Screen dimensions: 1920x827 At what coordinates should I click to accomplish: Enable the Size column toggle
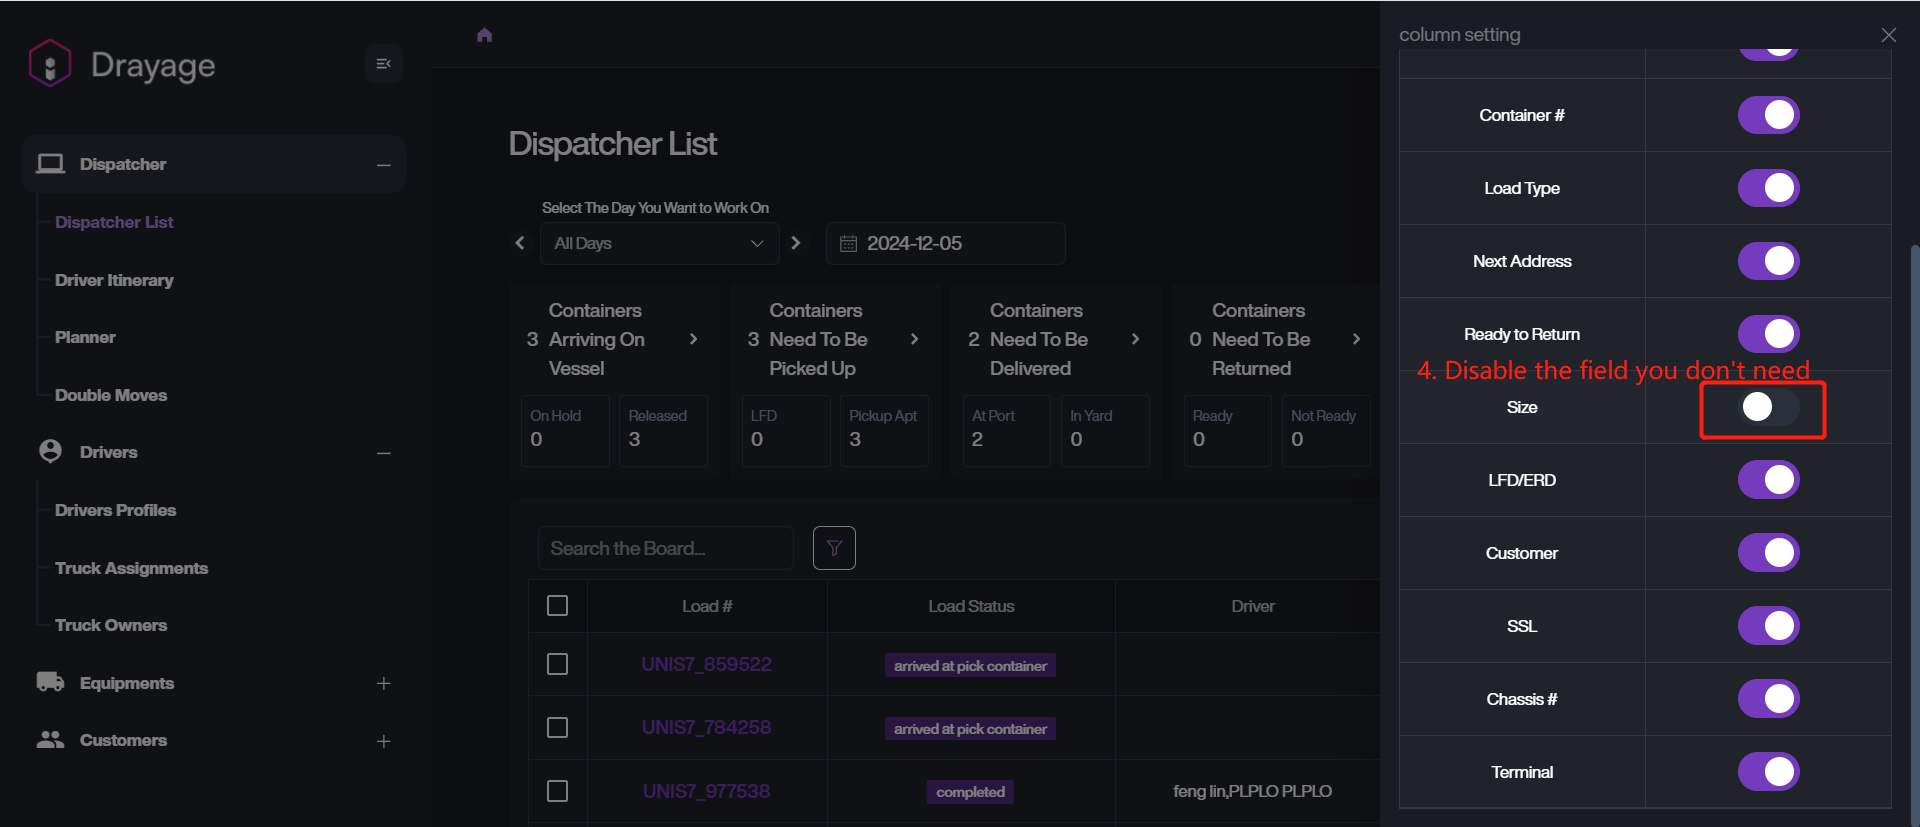(x=1767, y=407)
